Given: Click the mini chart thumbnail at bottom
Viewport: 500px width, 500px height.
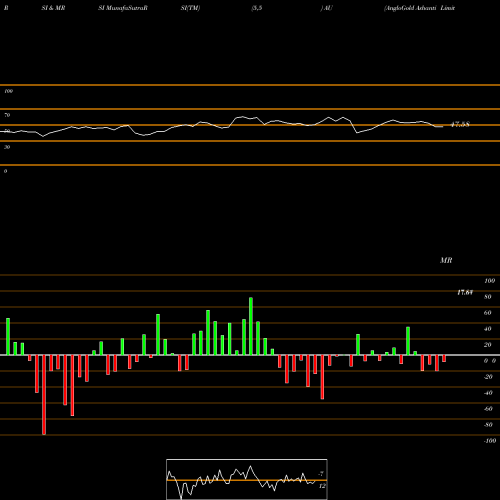Looking at the screenshot, I should (247, 479).
